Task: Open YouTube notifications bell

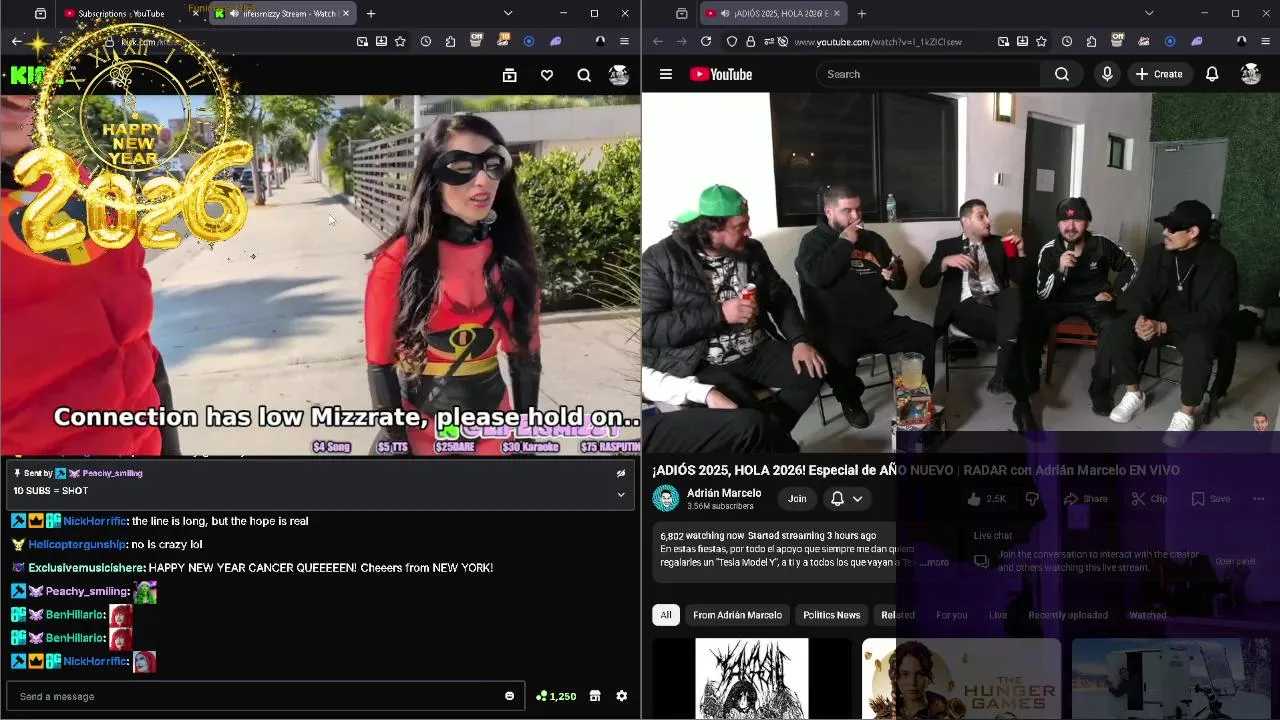Action: click(1212, 74)
